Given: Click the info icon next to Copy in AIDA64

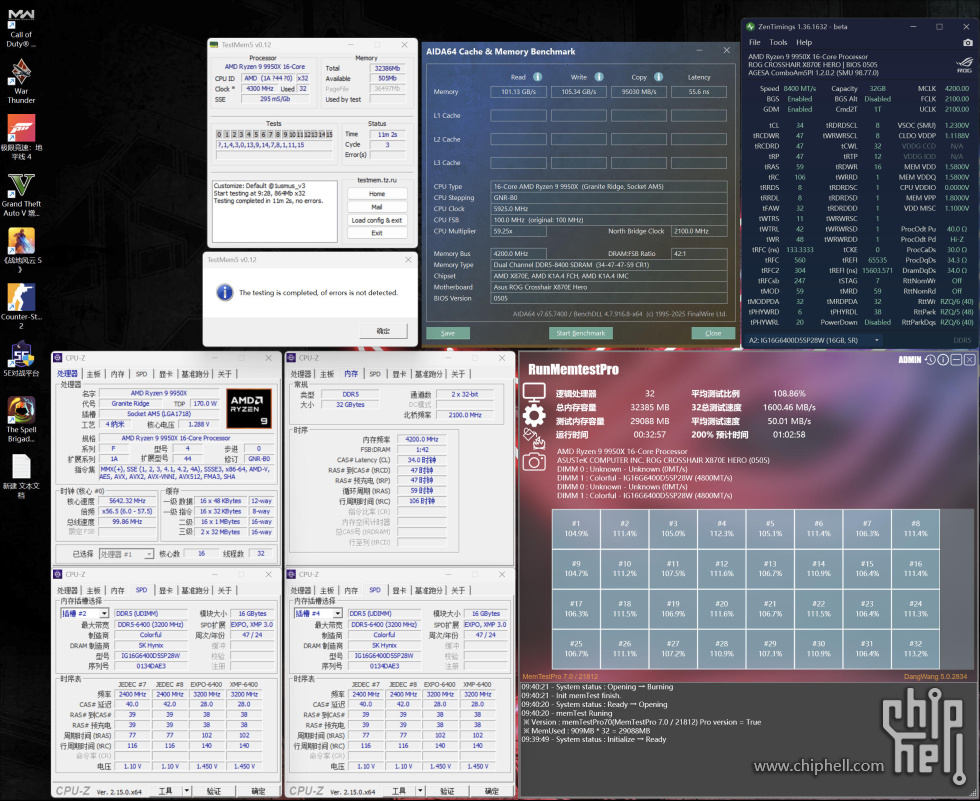Looking at the screenshot, I should click(x=659, y=77).
